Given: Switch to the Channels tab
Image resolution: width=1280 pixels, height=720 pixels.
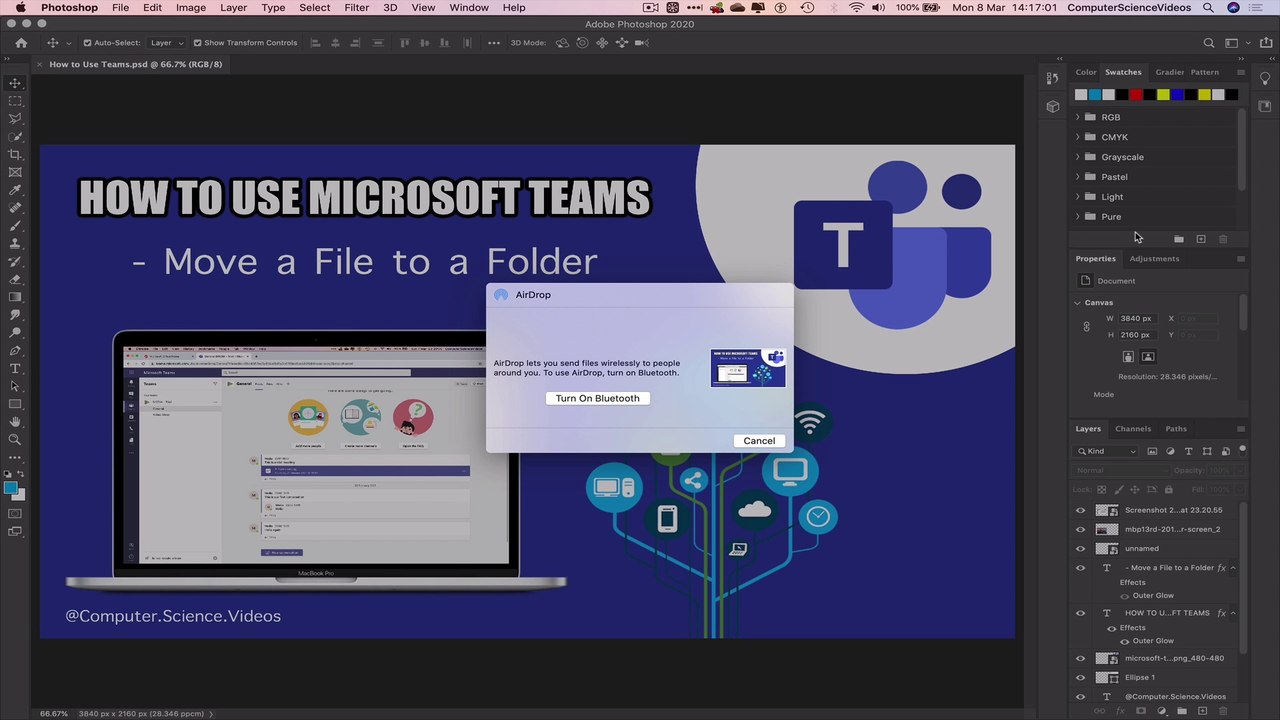Looking at the screenshot, I should coord(1133,429).
